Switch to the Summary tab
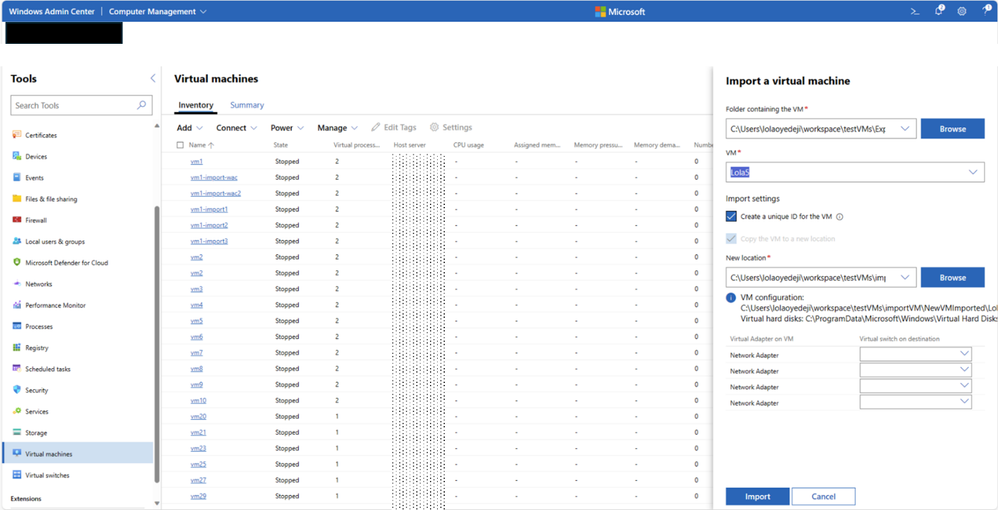The width and height of the screenshot is (998, 510). 247,105
